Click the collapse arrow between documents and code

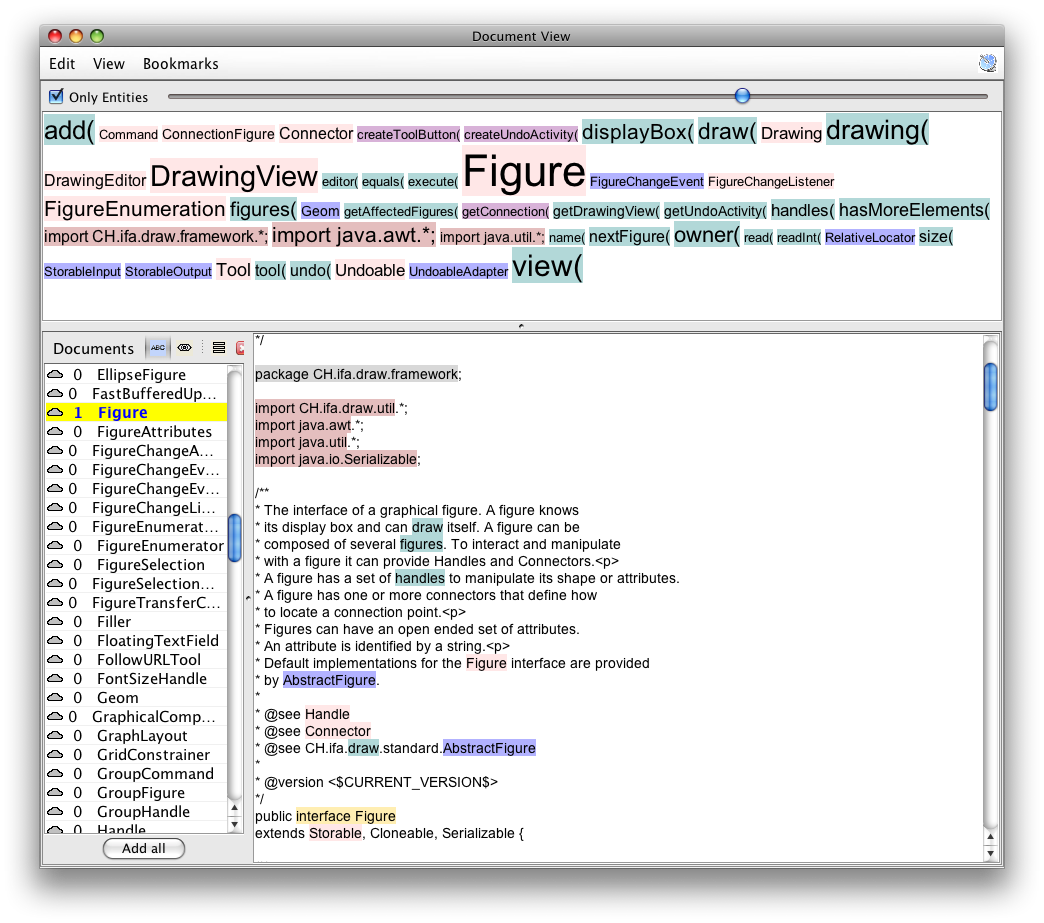[248, 598]
